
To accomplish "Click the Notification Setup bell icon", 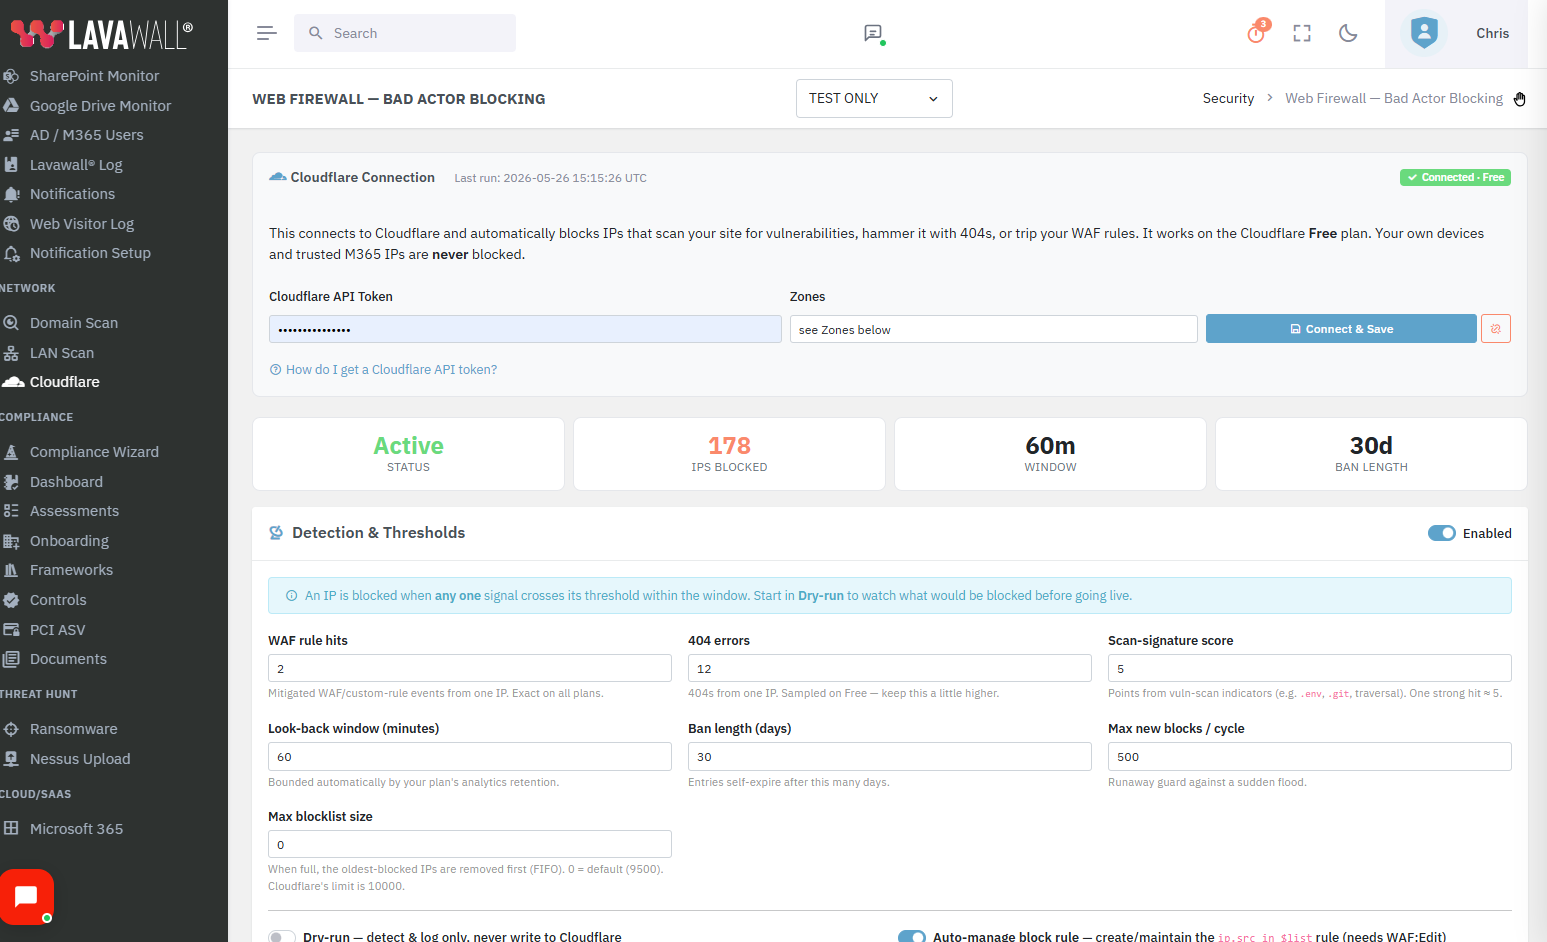I will [x=11, y=254].
